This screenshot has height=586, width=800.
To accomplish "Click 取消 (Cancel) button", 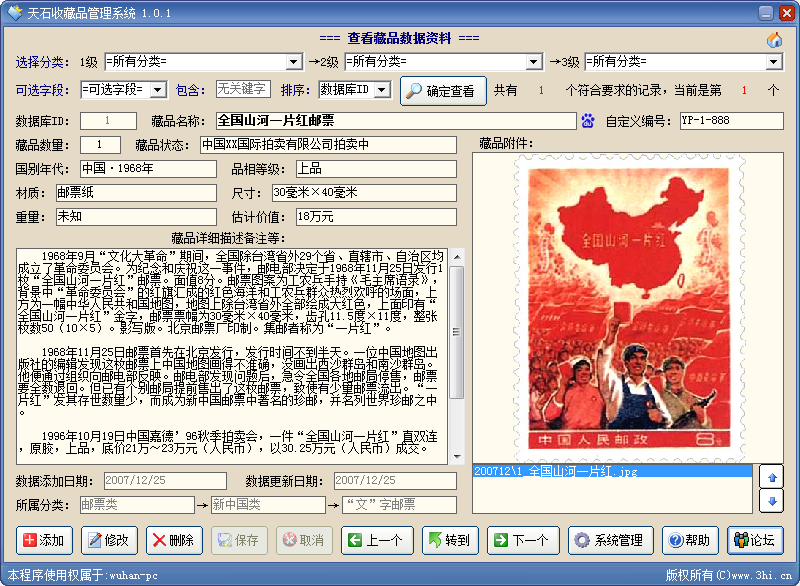I will [x=305, y=540].
